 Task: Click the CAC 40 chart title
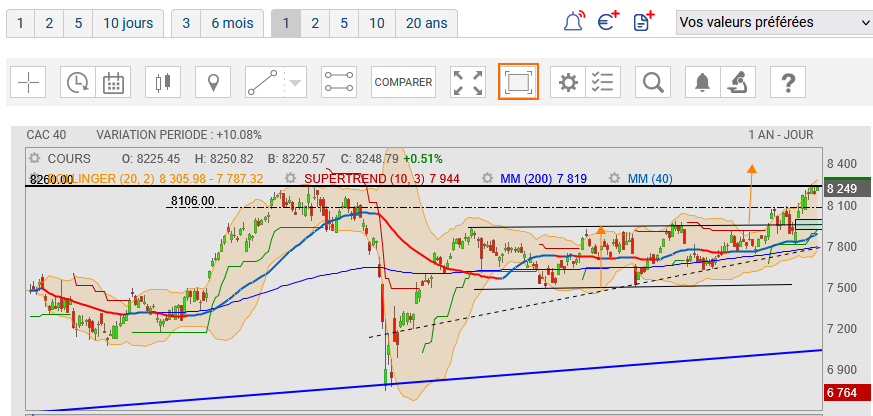(46, 135)
